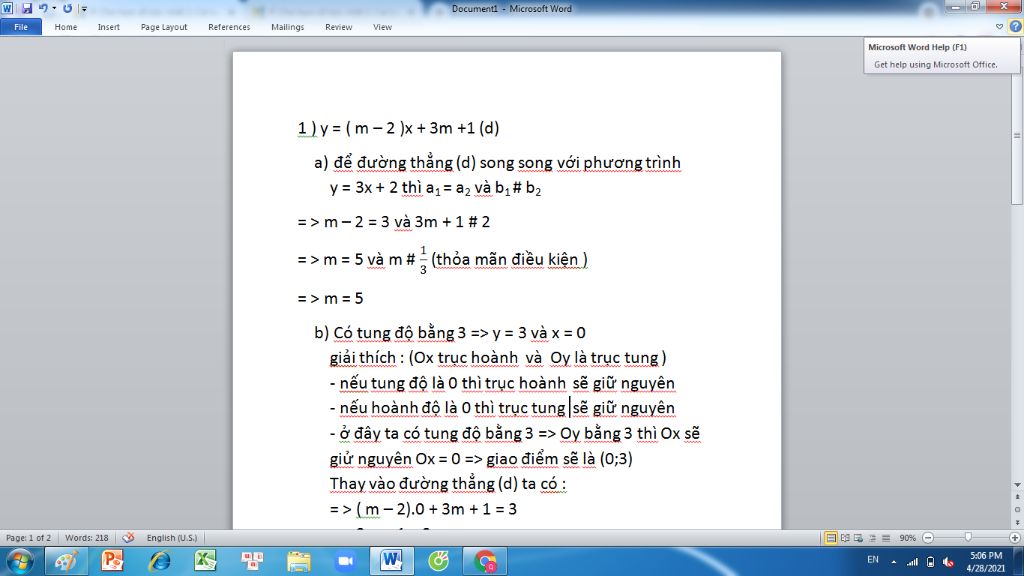Click the muted volume tray icon
1024x576 pixels.
point(948,562)
